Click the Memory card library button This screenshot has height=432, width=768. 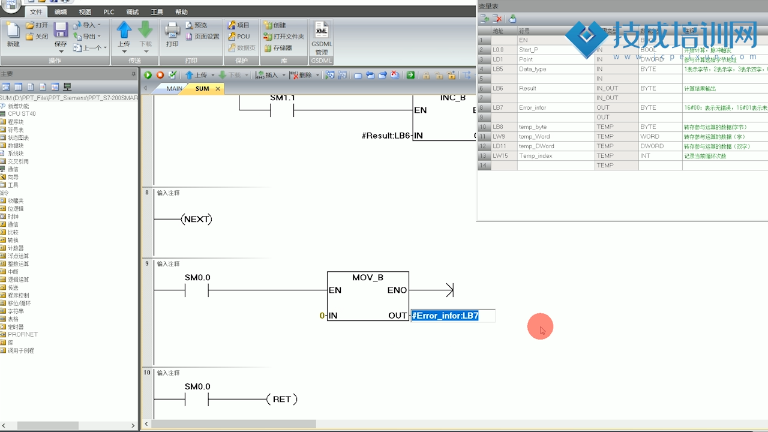click(278, 48)
